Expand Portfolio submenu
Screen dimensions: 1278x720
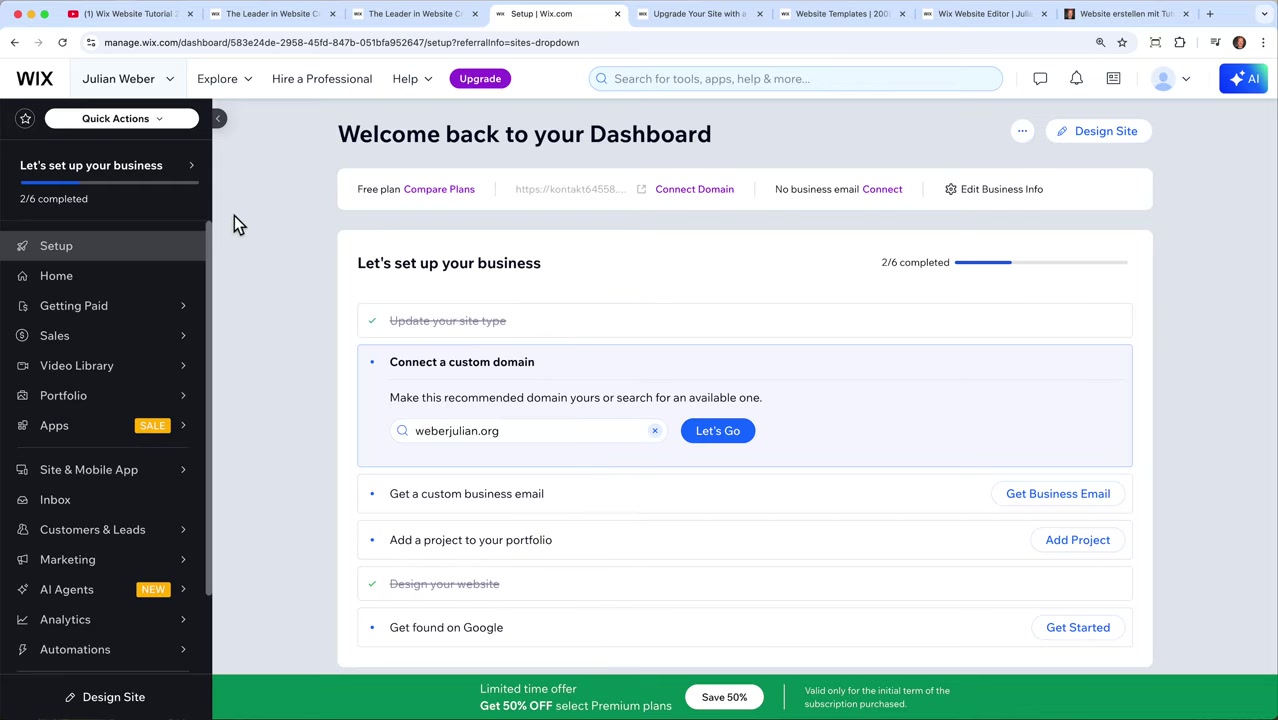tap(183, 396)
